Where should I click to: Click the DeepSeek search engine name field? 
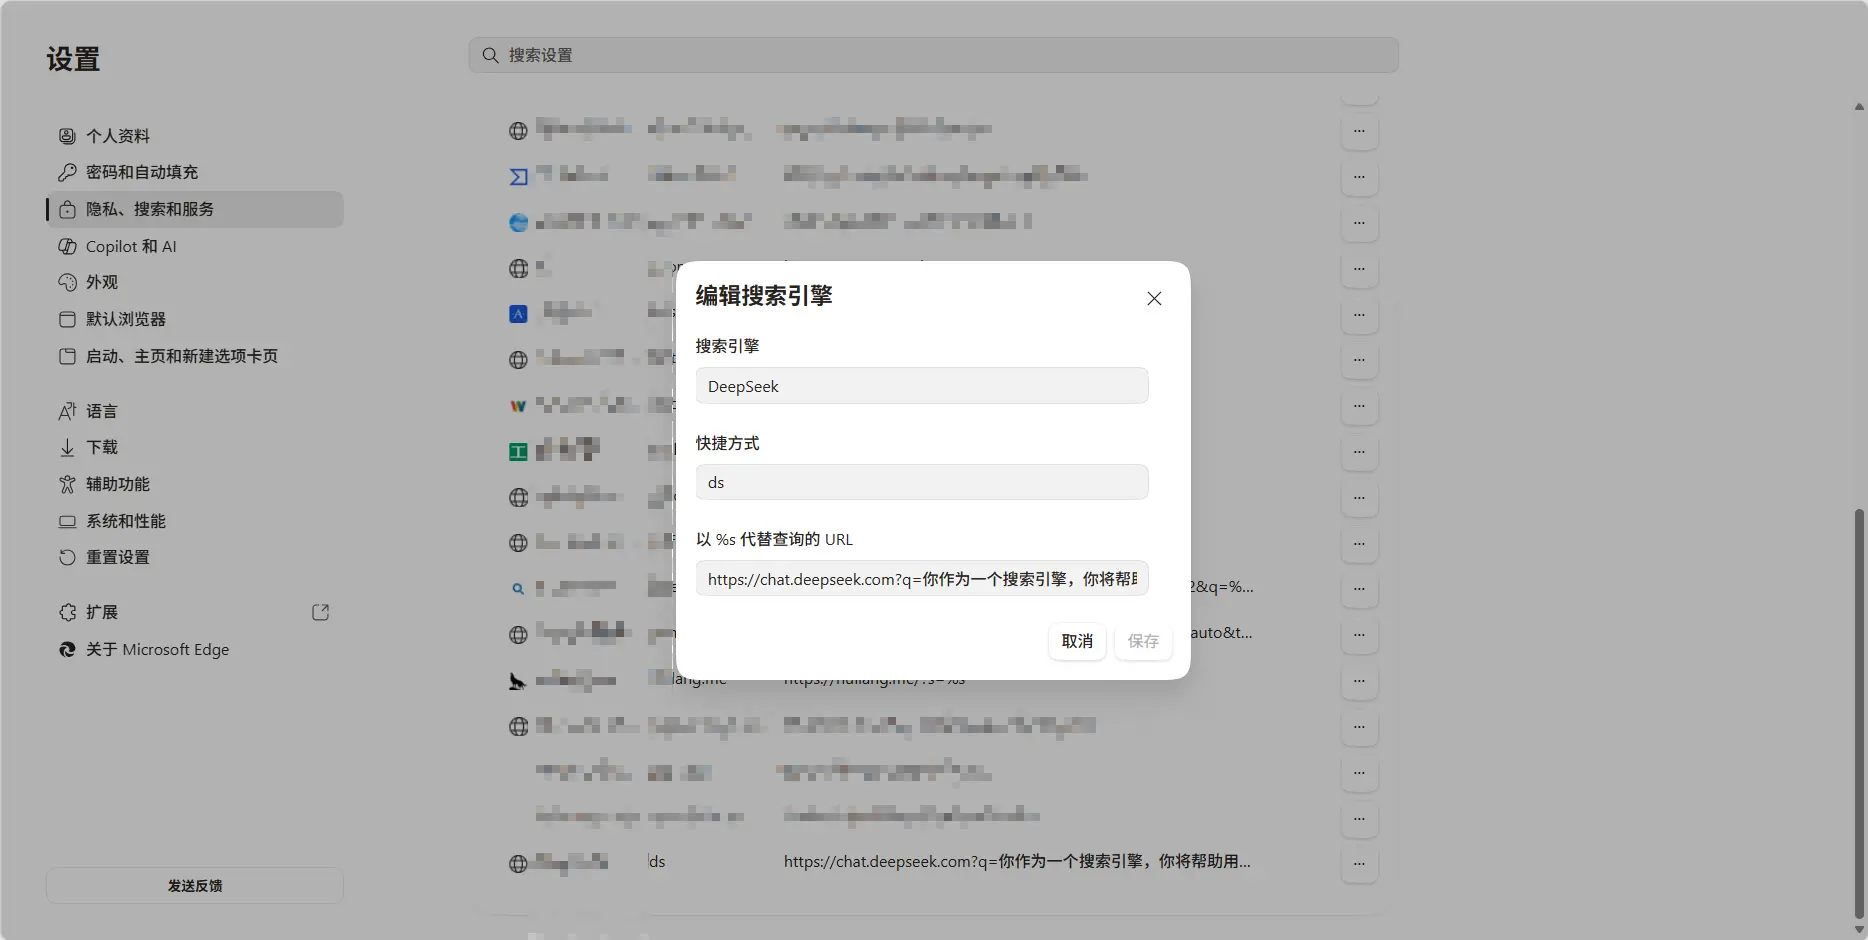921,386
